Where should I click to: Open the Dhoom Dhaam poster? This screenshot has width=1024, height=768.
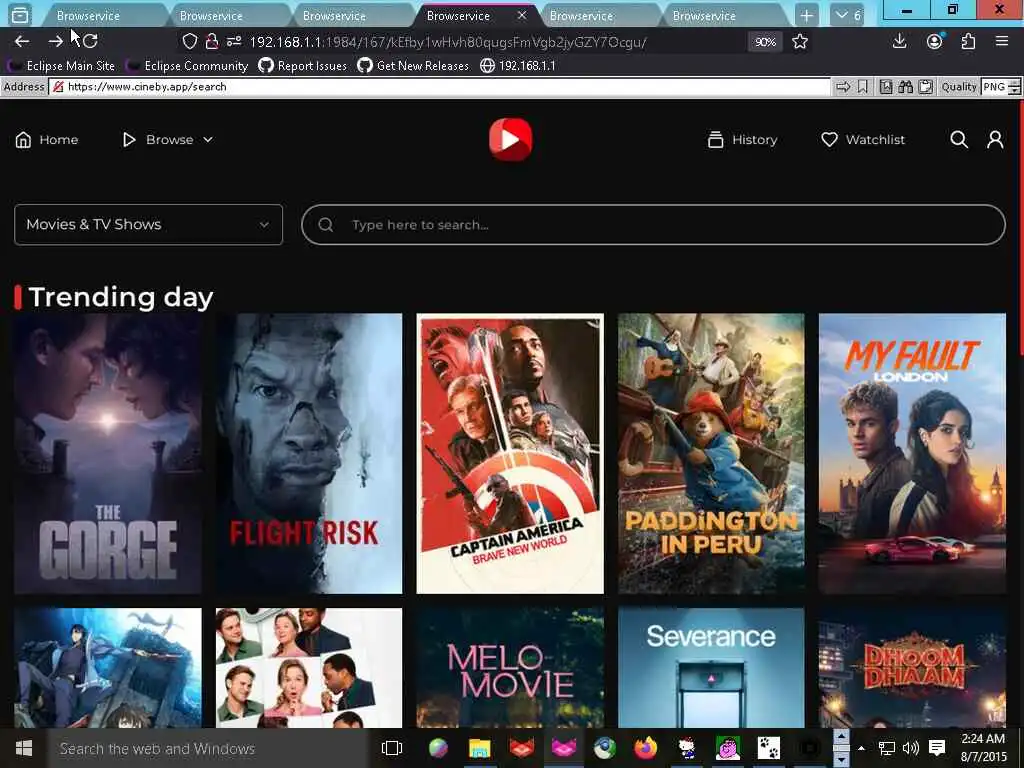[x=912, y=667]
